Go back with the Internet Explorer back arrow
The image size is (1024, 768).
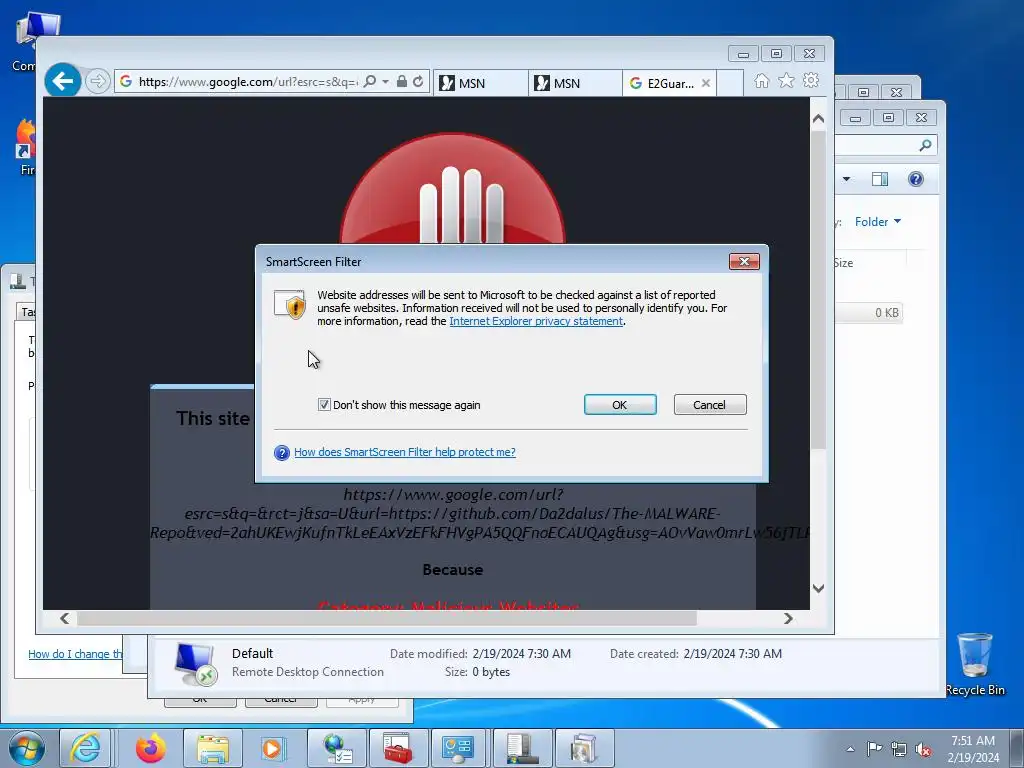[63, 81]
